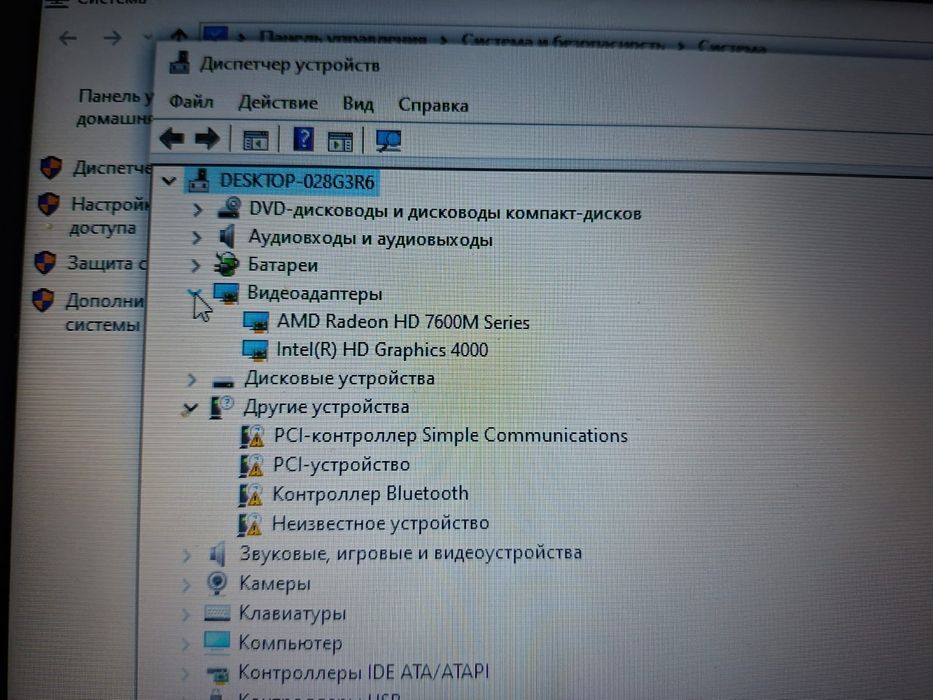This screenshot has width=933, height=700.
Task: Select the Видеоадаптеры category label
Action: 315,293
